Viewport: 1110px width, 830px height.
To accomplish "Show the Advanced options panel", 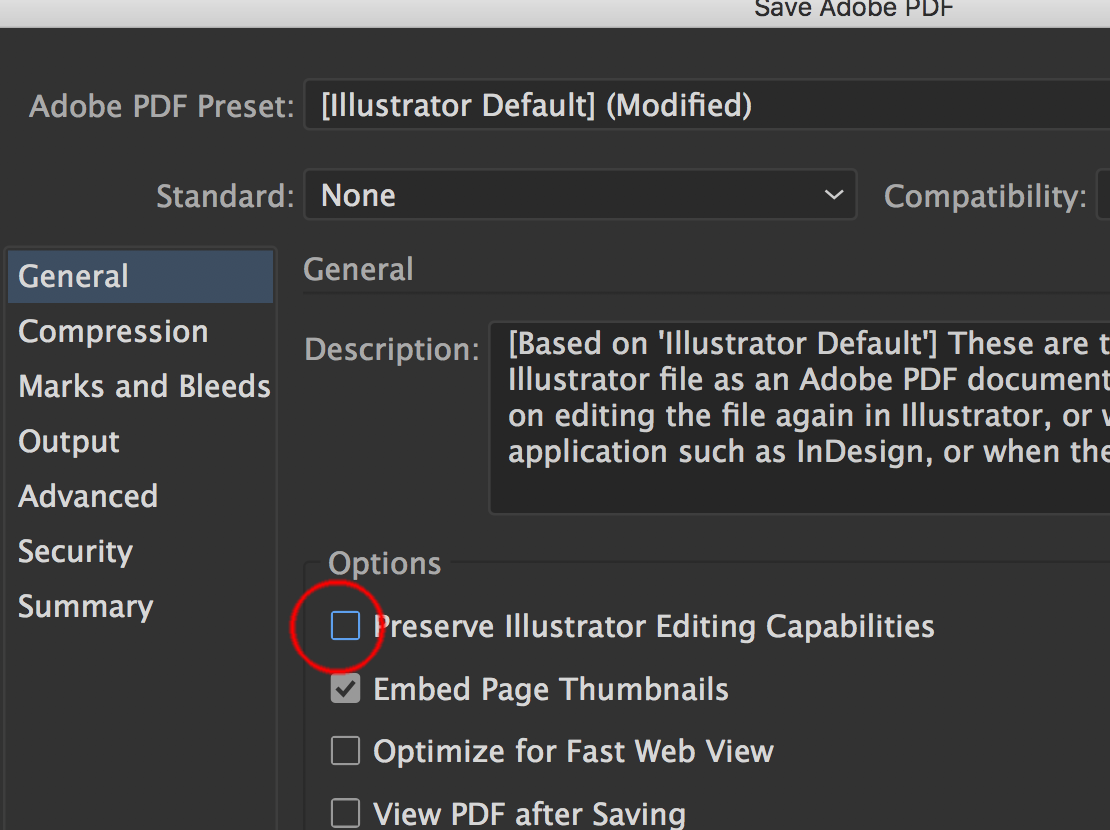I will click(88, 497).
